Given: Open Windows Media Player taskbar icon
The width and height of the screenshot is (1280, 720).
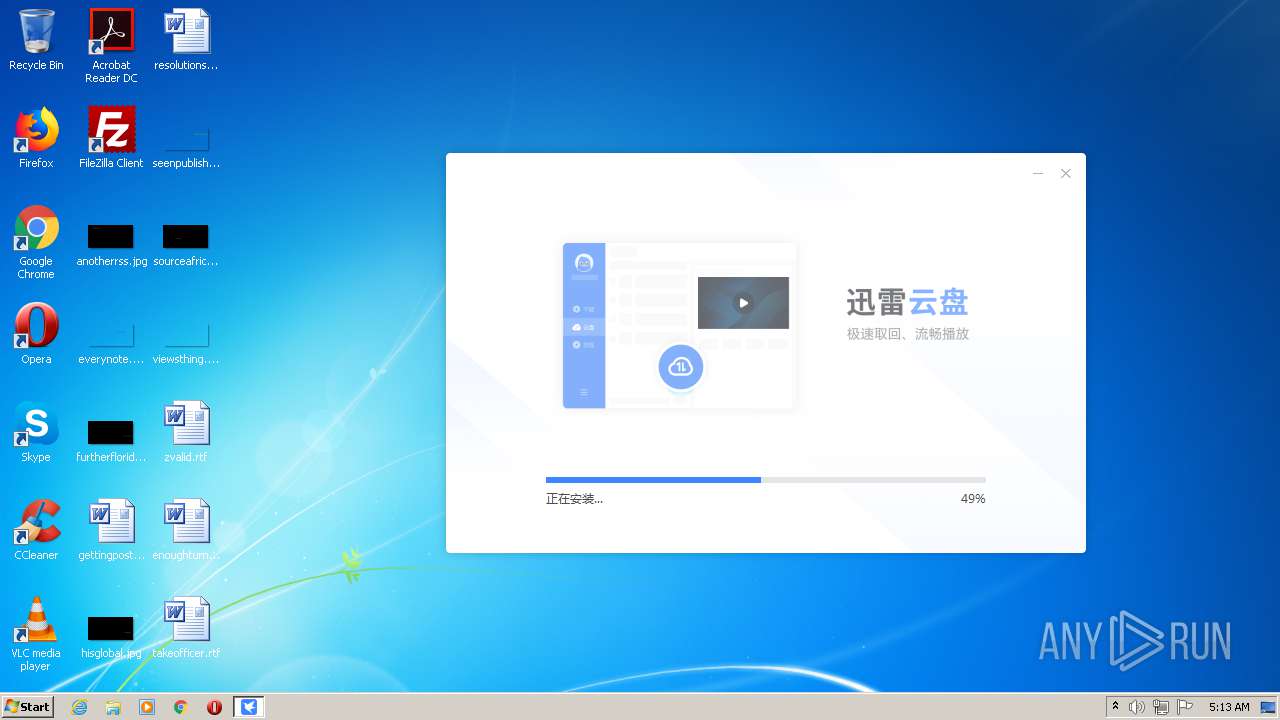Looking at the screenshot, I should (x=147, y=707).
